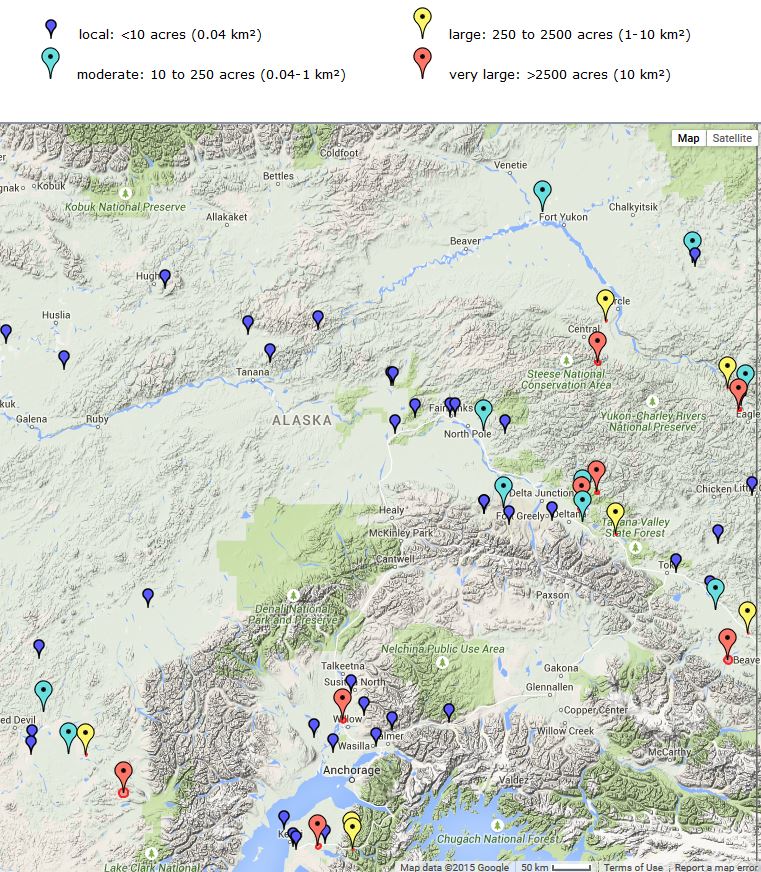Click the Kobuk National Preserve park label

[125, 207]
